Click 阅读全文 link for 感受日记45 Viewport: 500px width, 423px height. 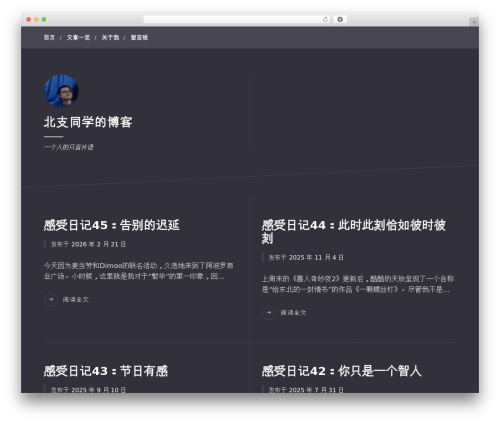[x=76, y=299]
